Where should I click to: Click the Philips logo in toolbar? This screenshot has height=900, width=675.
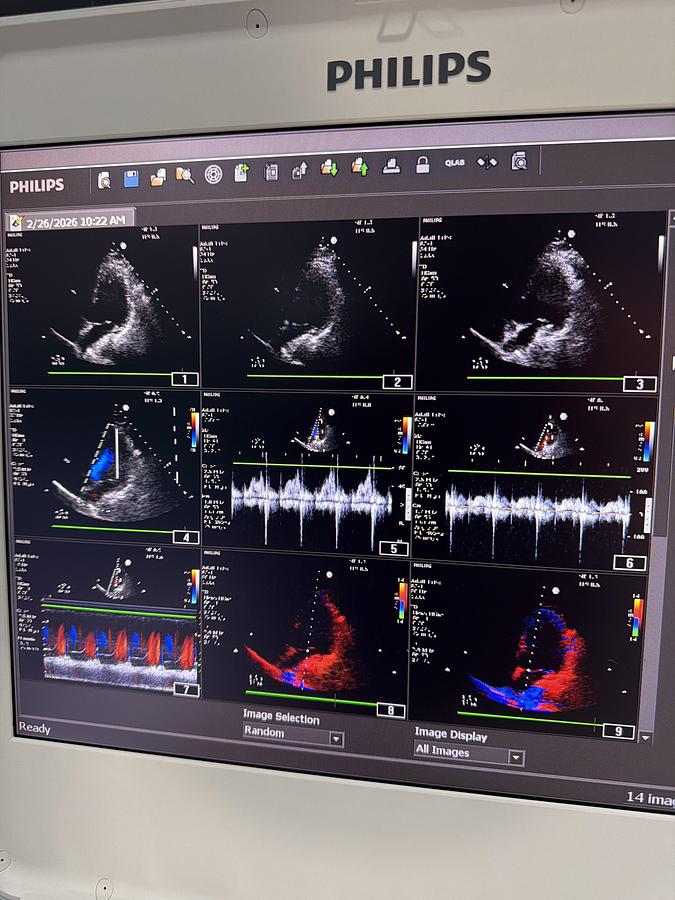click(37, 186)
